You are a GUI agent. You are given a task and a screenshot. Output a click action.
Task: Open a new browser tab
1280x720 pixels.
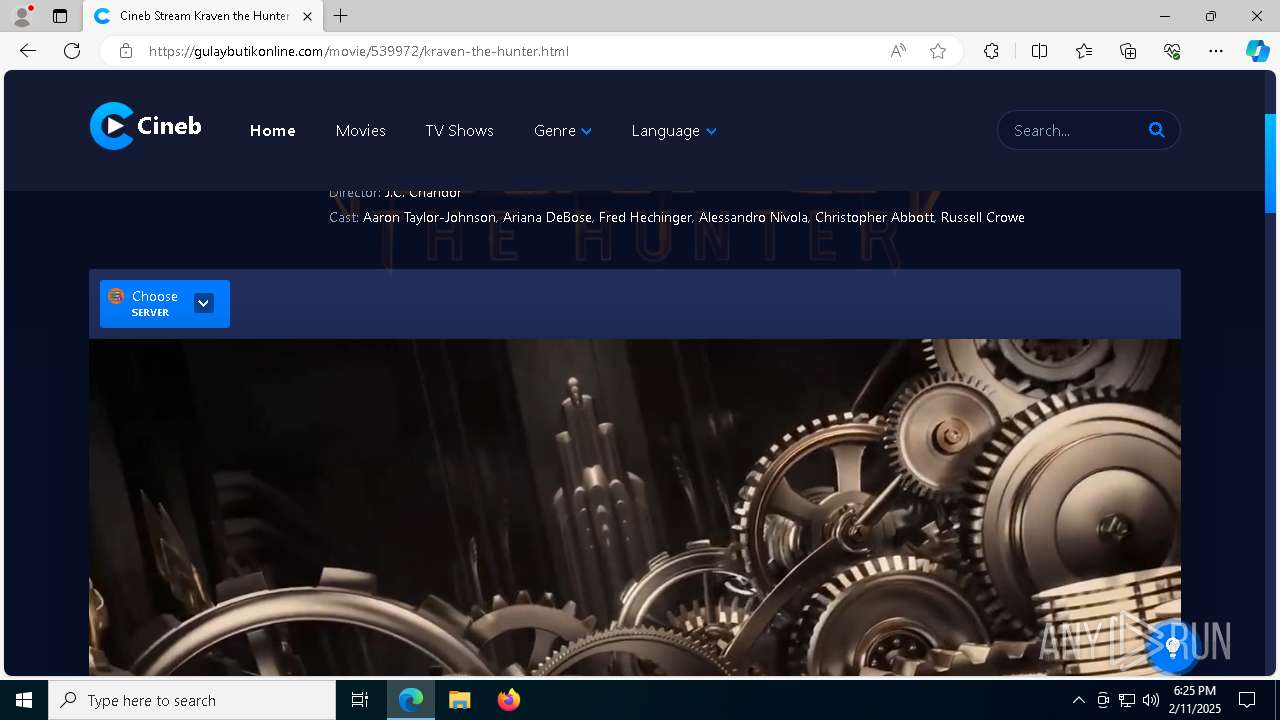point(341,16)
